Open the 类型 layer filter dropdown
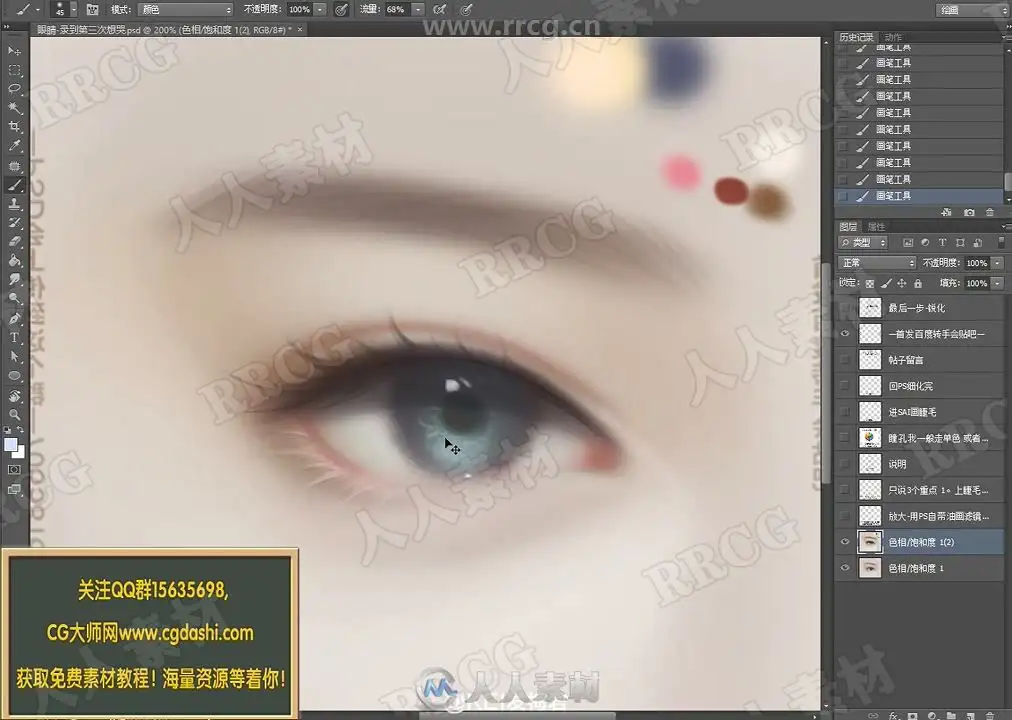This screenshot has width=1012, height=720. coord(863,243)
